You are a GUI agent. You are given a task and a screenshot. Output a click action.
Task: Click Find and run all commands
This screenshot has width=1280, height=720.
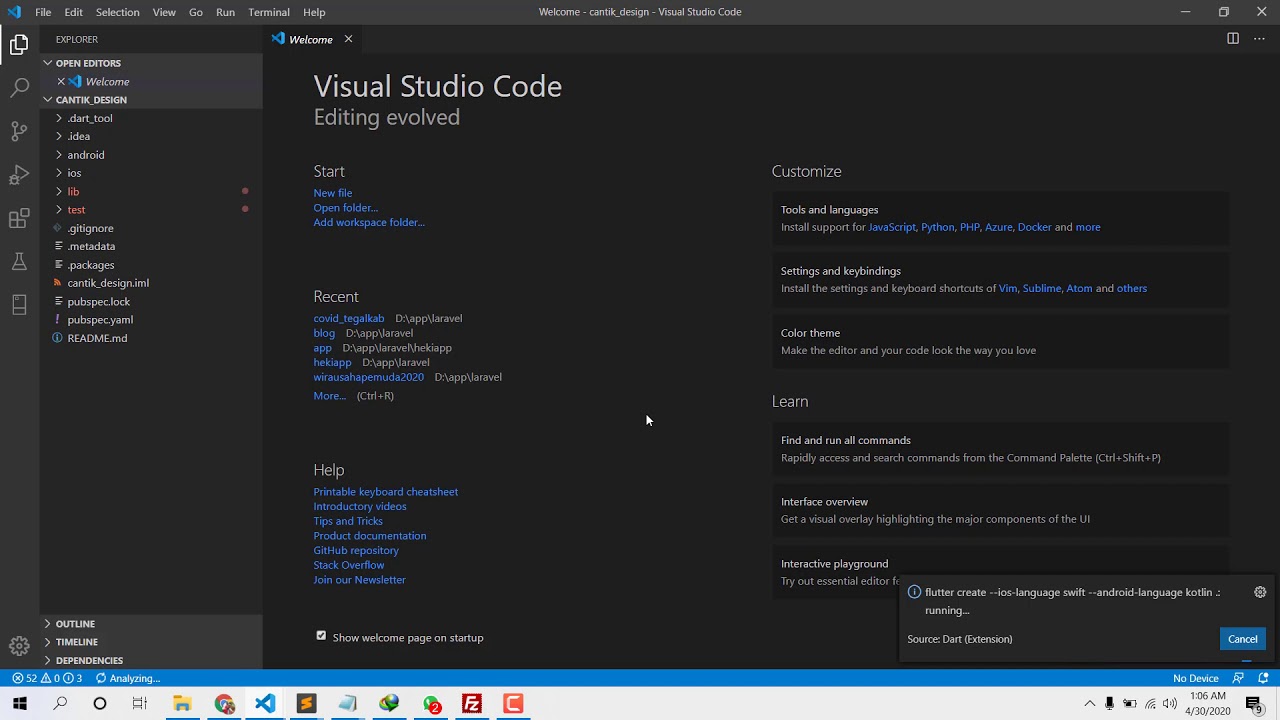(1000, 449)
